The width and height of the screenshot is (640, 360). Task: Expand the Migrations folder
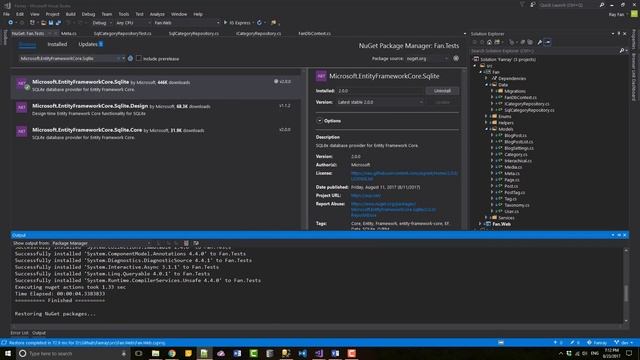[492, 91]
